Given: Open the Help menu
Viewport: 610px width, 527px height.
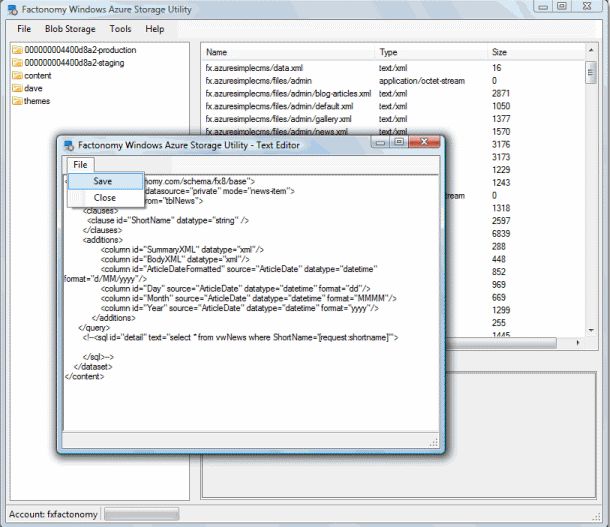Looking at the screenshot, I should [x=154, y=29].
